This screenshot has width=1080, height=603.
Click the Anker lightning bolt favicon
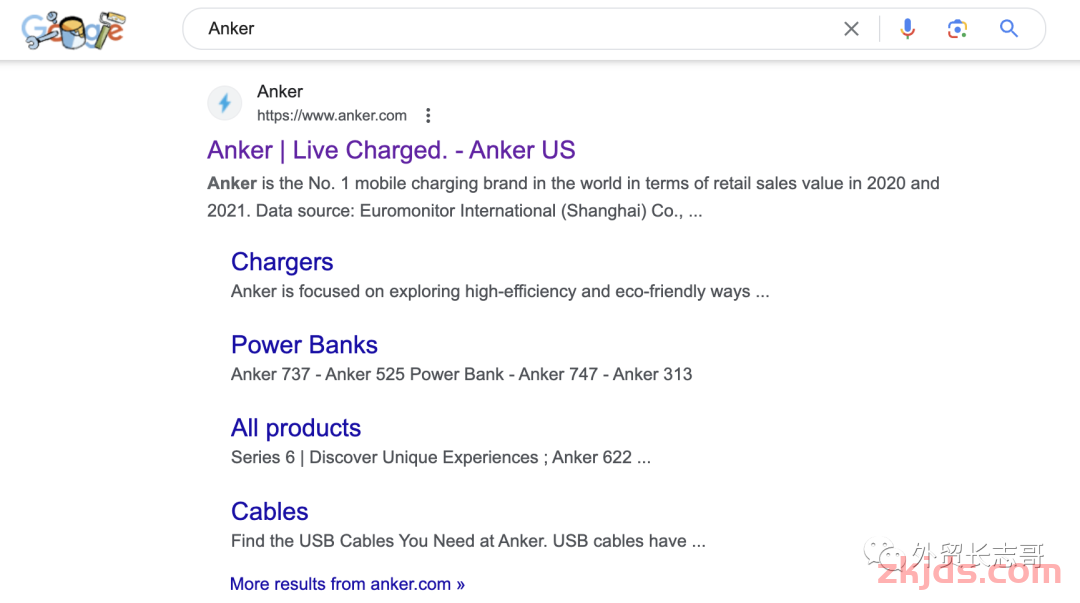[225, 103]
